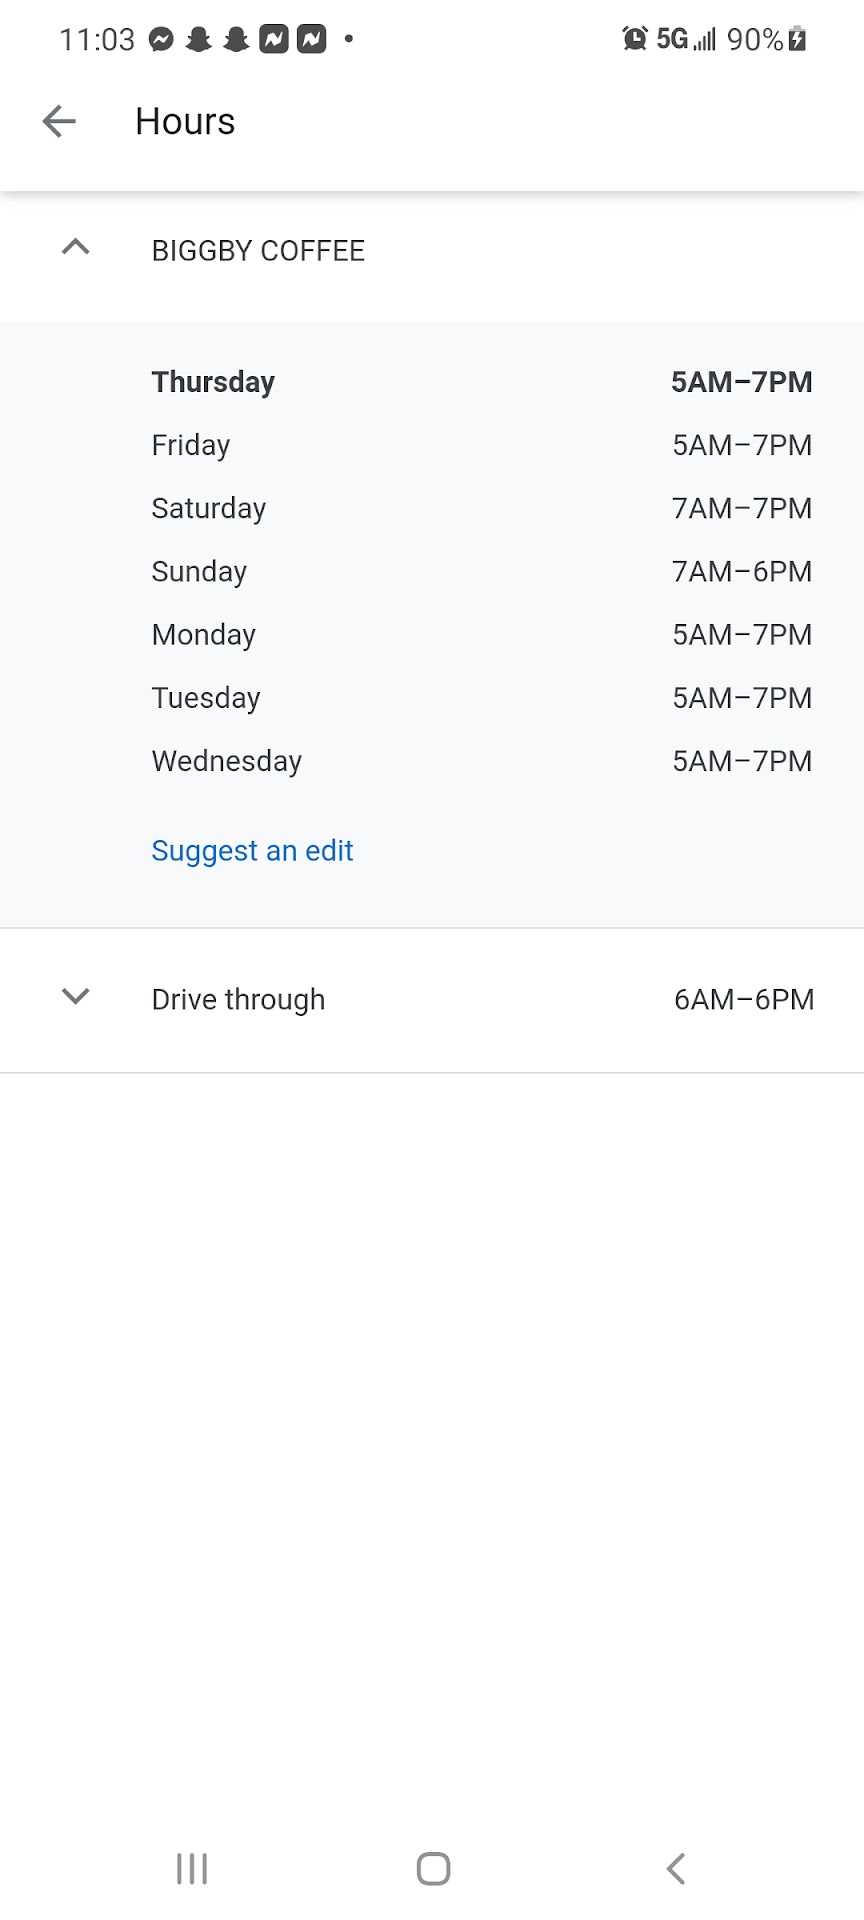Tap the alarm clock status icon

(x=634, y=39)
